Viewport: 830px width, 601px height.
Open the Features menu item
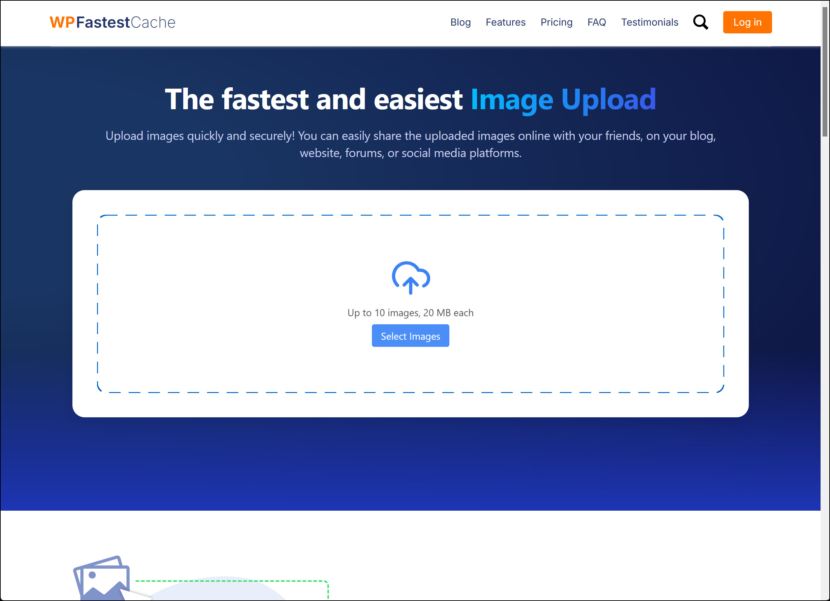coord(506,22)
